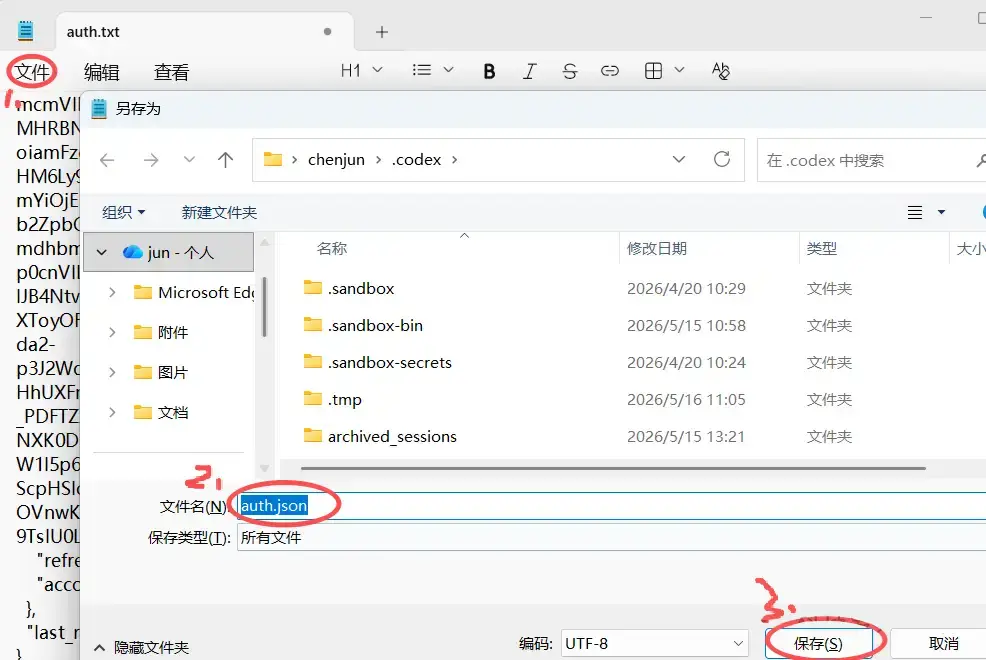The image size is (986, 660).
Task: Collapse the jun - 个人 tree node
Action: (101, 253)
